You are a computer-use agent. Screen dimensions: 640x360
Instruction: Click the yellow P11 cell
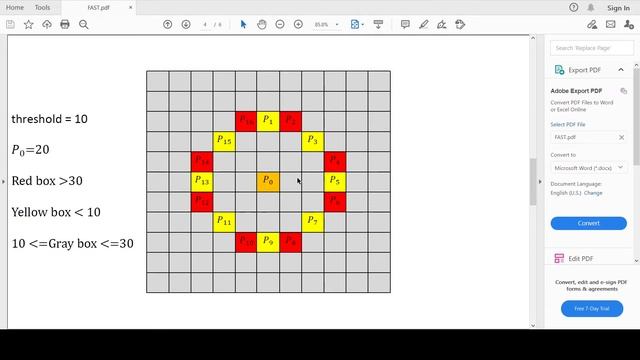[x=224, y=222]
